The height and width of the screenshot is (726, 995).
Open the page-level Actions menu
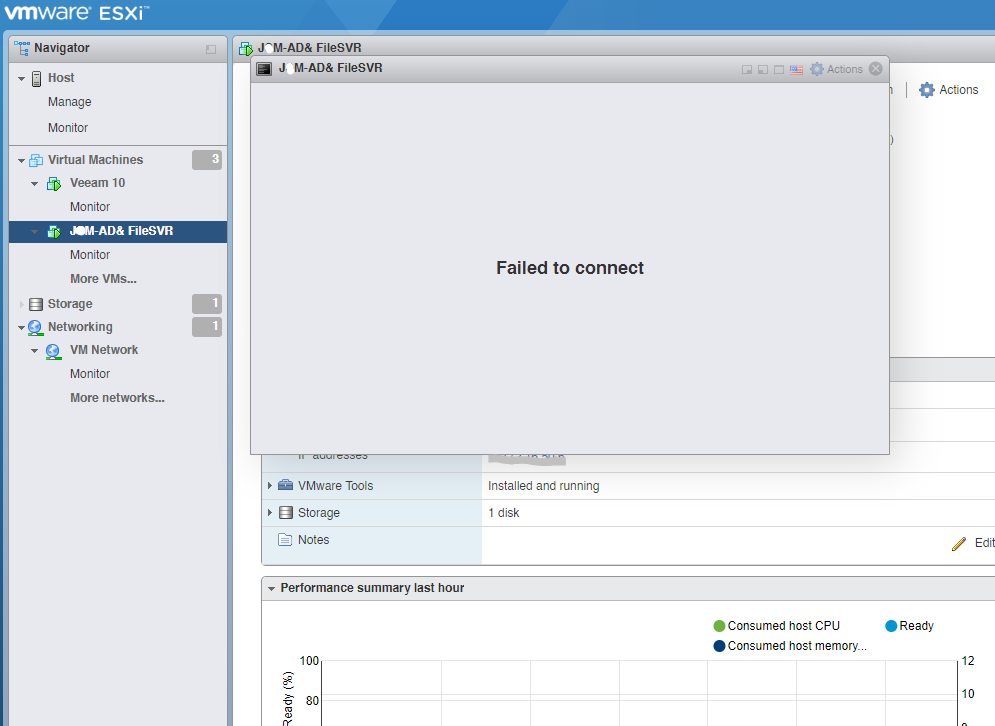[x=947, y=89]
